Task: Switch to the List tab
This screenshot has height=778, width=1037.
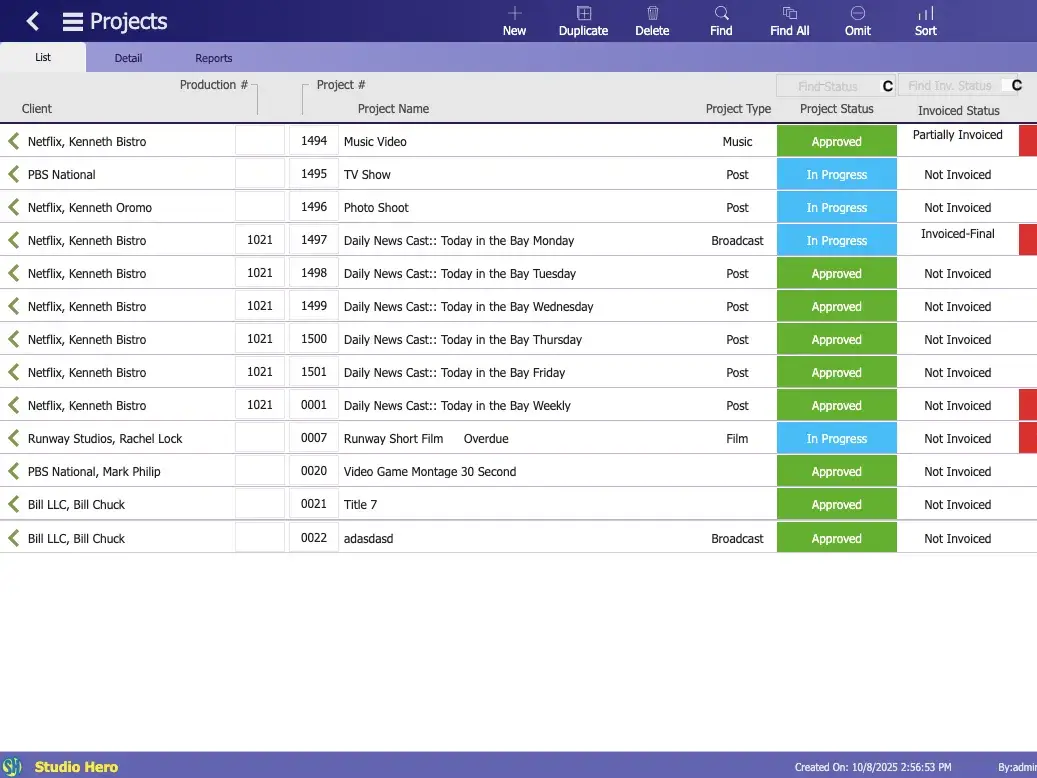Action: 43,58
